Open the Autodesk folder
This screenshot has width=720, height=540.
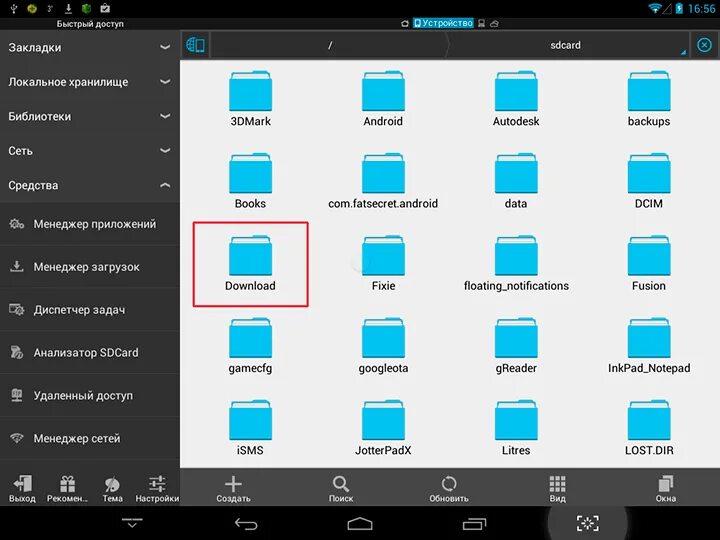[x=516, y=99]
